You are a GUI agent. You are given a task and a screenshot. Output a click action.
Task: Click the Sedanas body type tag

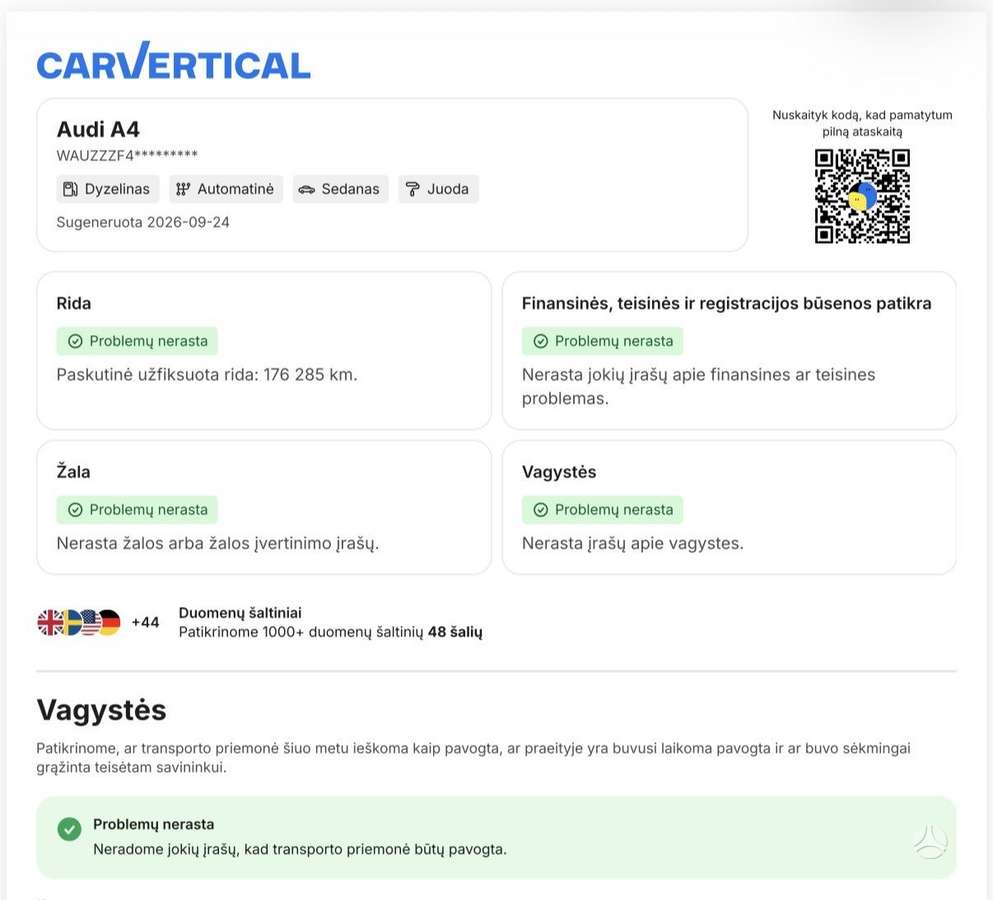340,189
